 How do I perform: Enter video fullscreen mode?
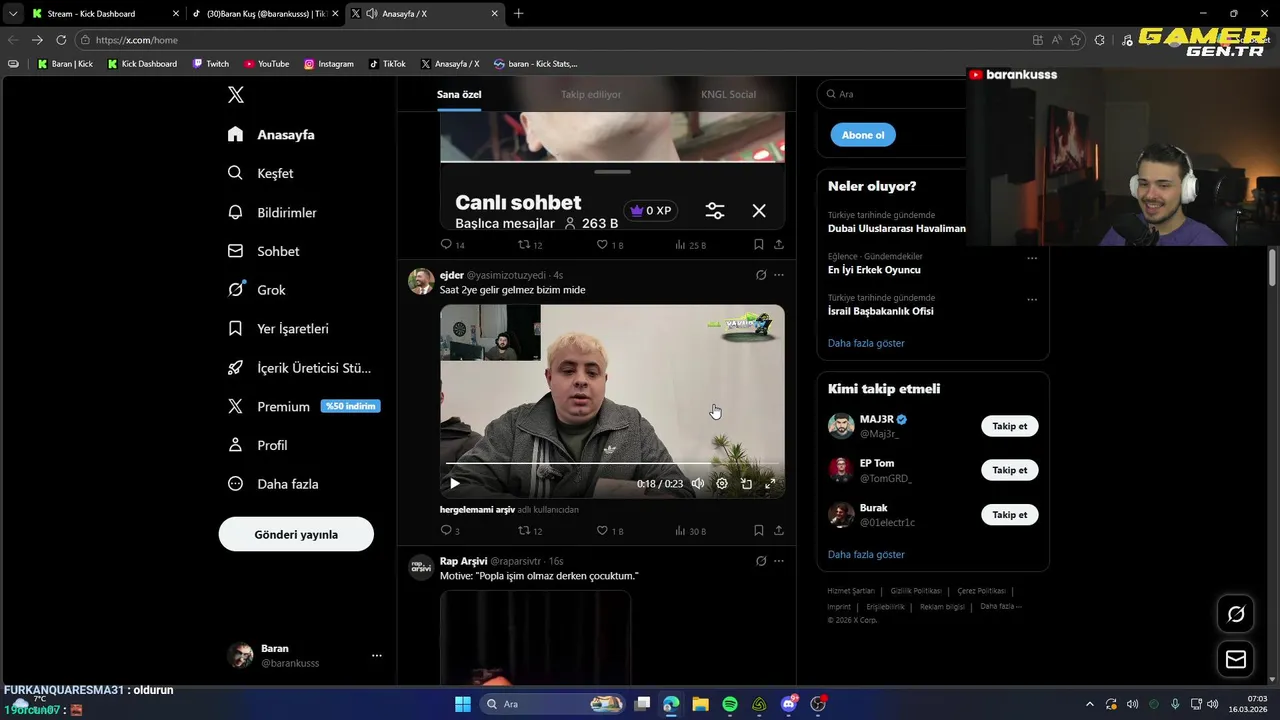click(770, 483)
